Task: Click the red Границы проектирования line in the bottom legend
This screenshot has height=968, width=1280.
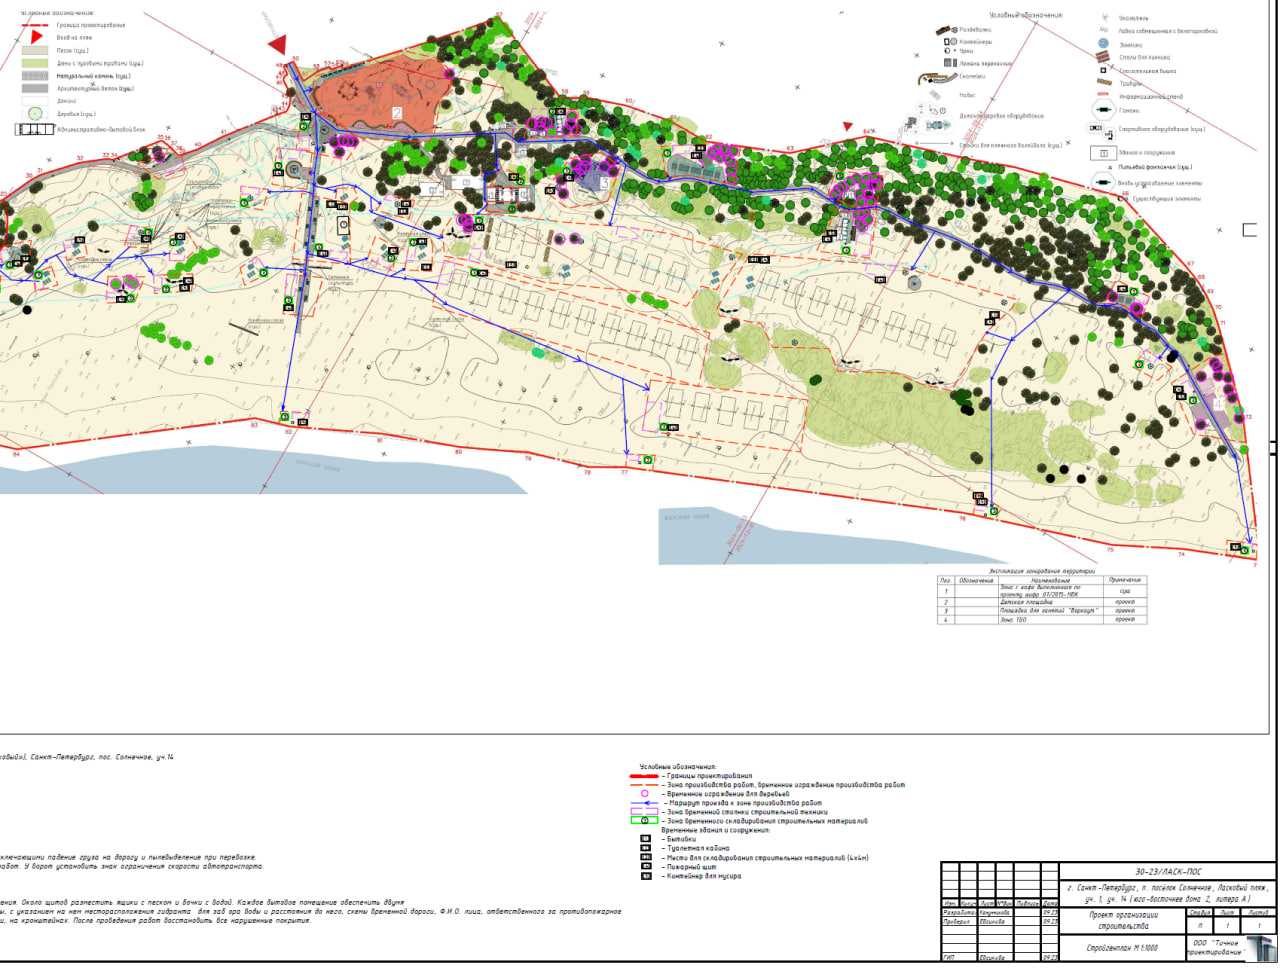Action: click(645, 776)
